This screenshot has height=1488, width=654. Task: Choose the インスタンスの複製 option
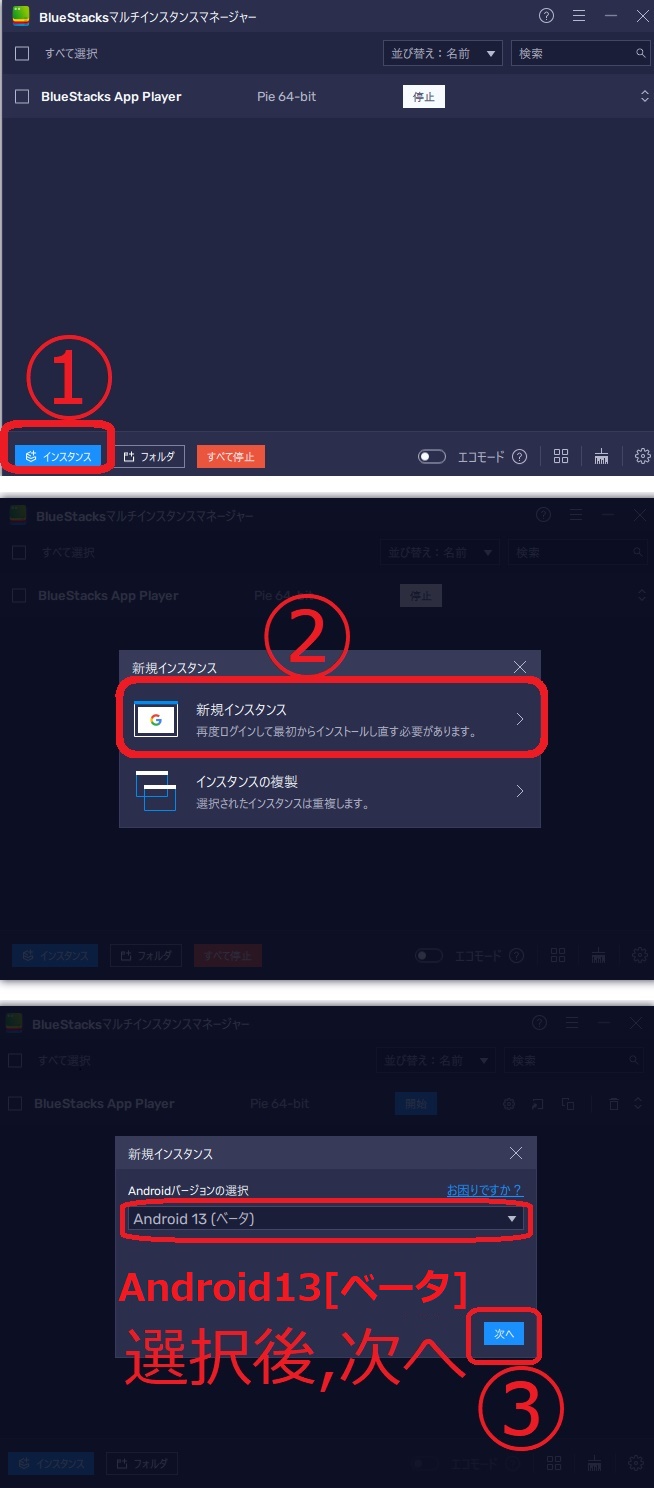pos(329,791)
